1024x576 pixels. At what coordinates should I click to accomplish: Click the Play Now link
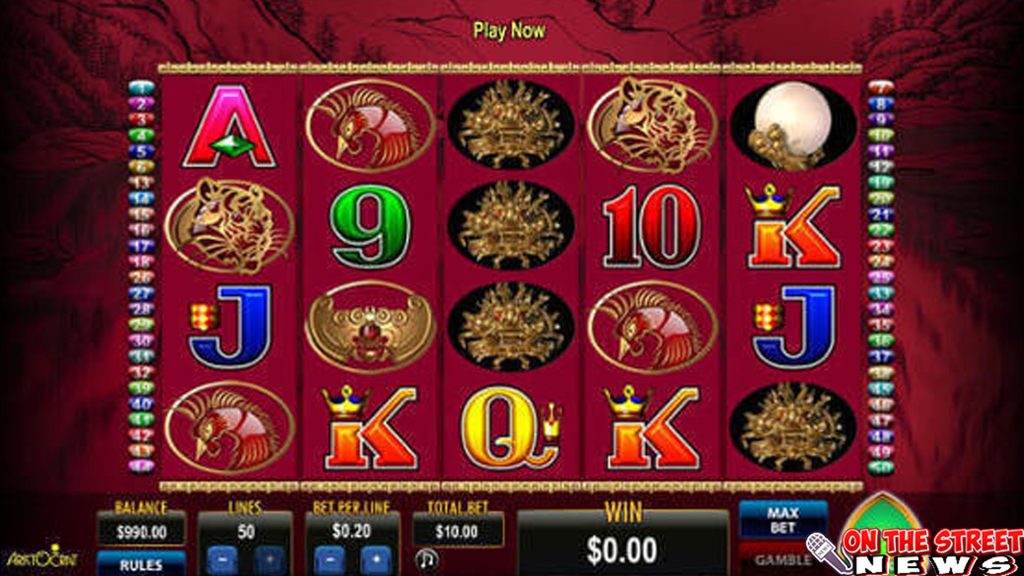[x=509, y=30]
